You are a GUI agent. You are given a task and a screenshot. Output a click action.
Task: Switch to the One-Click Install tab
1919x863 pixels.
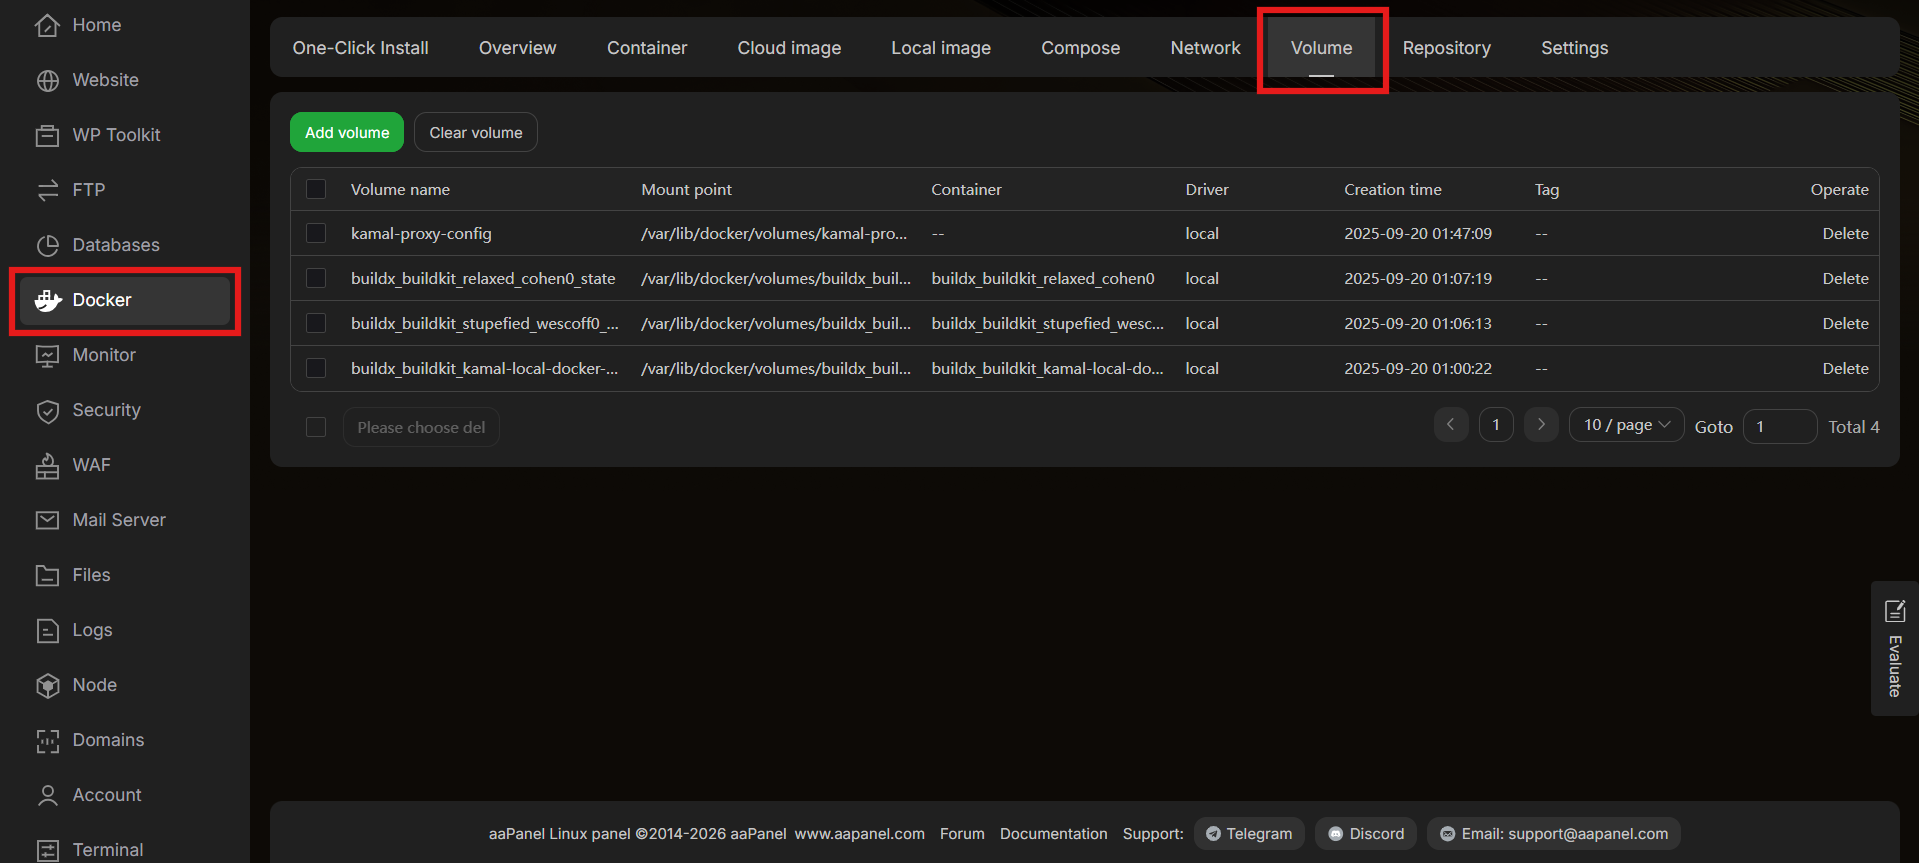pyautogui.click(x=360, y=48)
